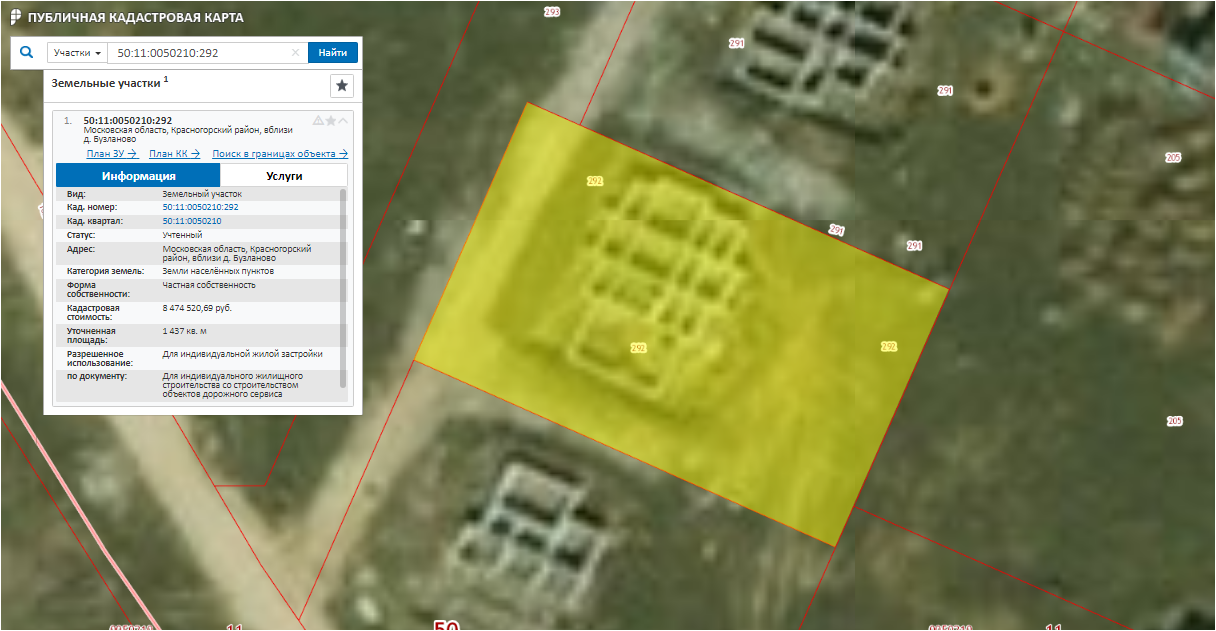
Task: Click the magnifying glass search icon
Action: tap(27, 53)
